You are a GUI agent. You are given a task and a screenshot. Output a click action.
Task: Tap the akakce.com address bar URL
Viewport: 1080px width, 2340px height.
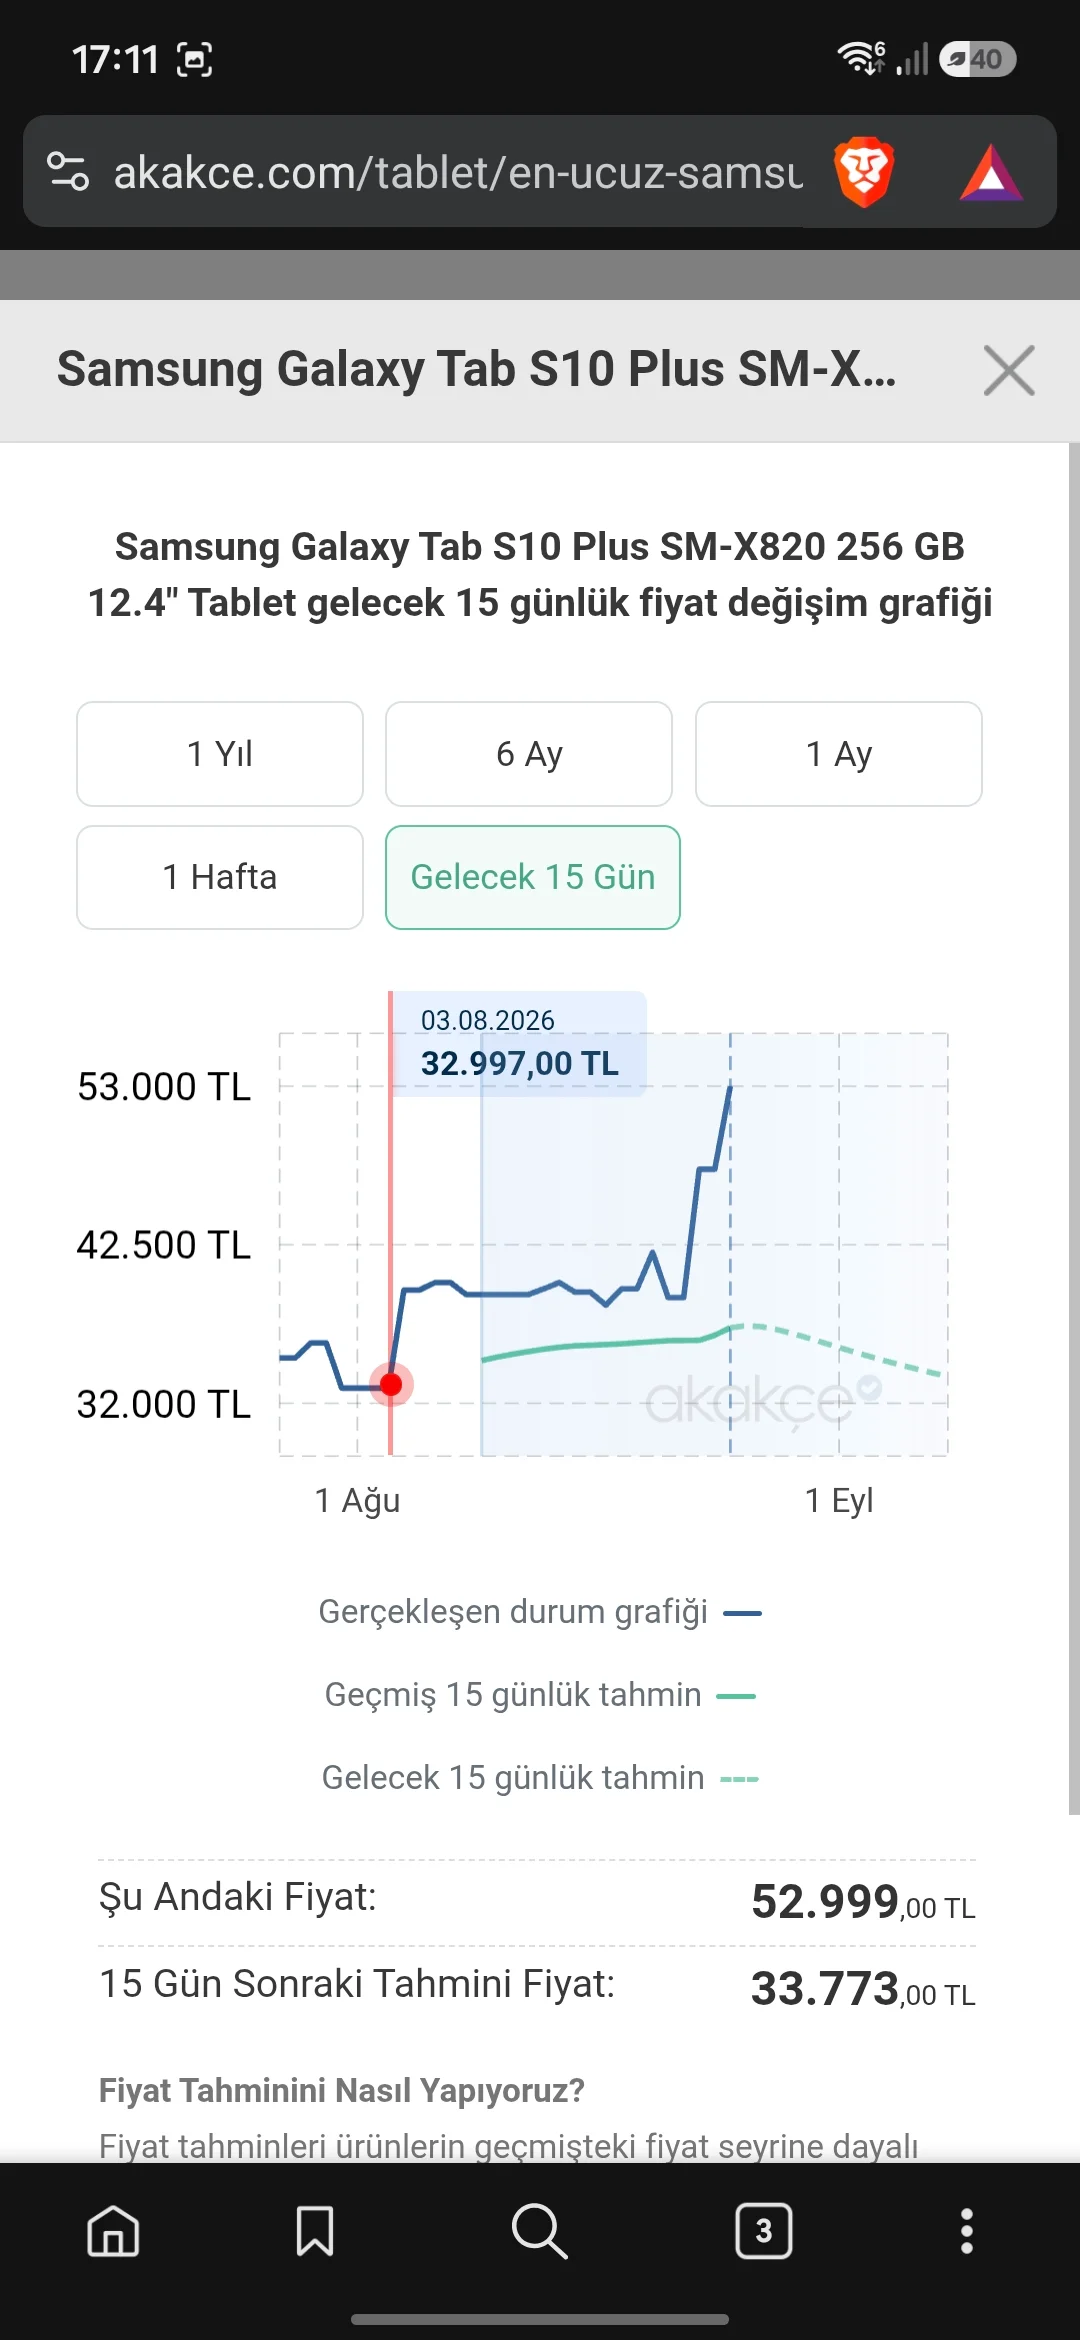458,172
